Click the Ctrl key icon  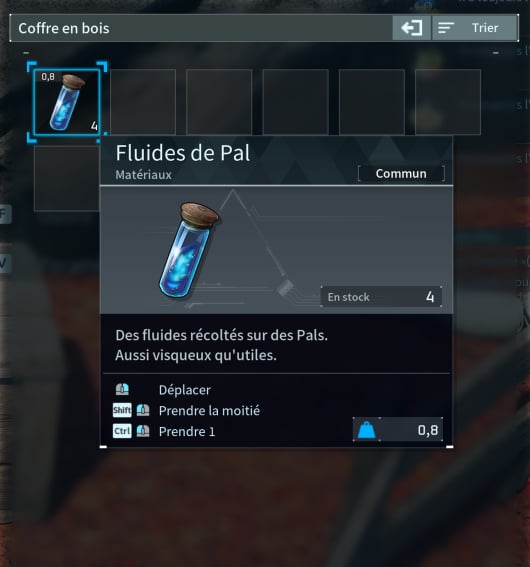[x=122, y=431]
